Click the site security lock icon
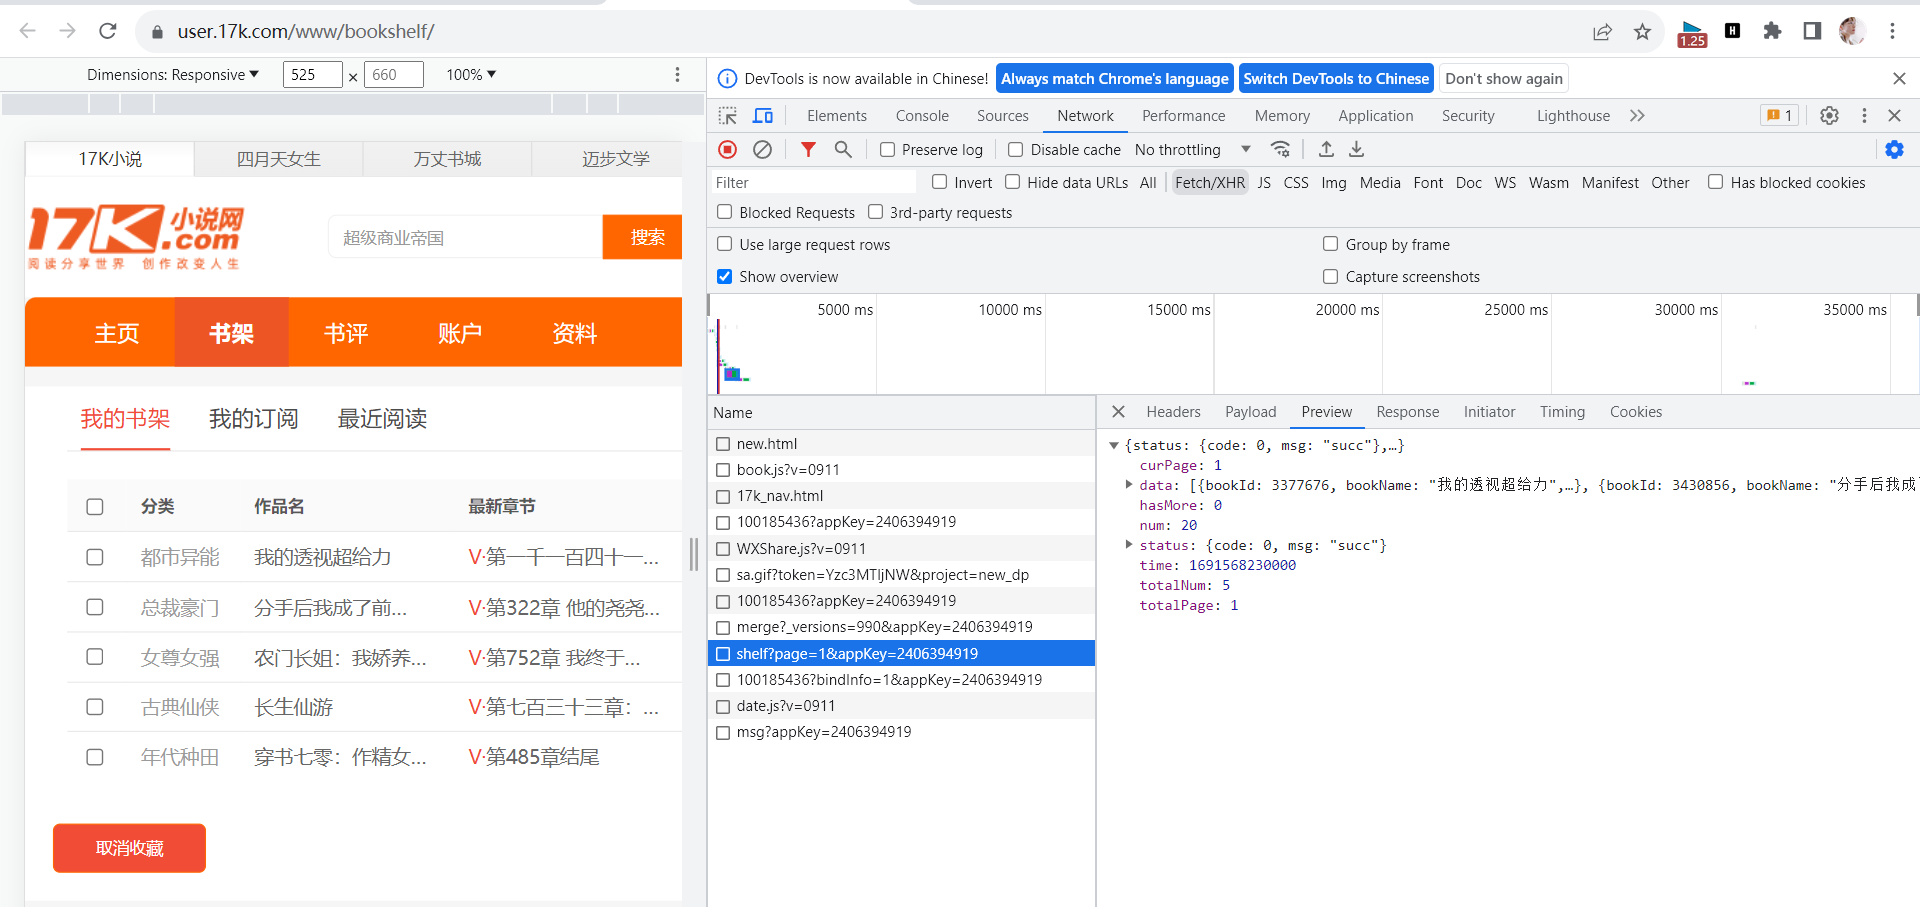Image resolution: width=1920 pixels, height=907 pixels. [x=157, y=32]
